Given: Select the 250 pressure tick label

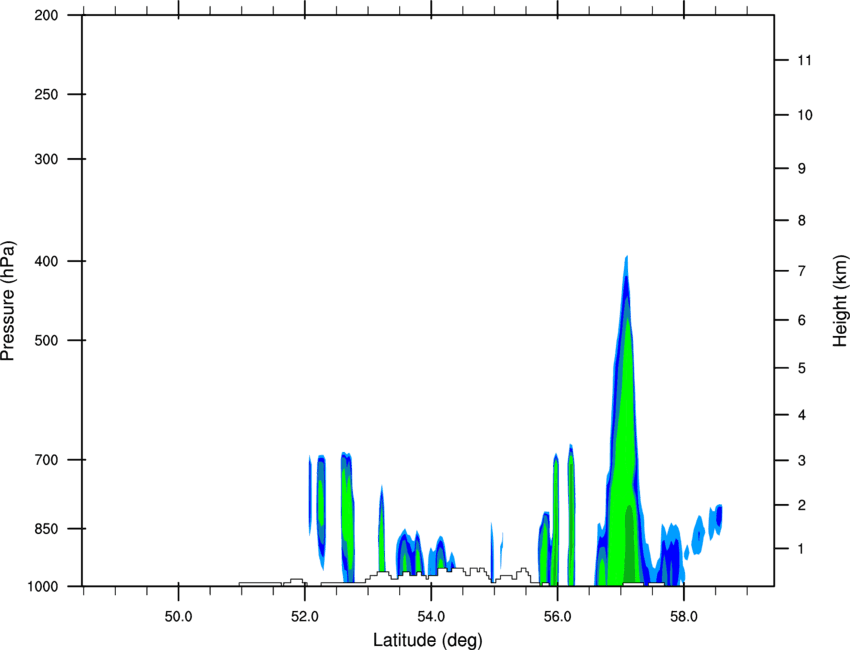Looking at the screenshot, I should tap(46, 94).
